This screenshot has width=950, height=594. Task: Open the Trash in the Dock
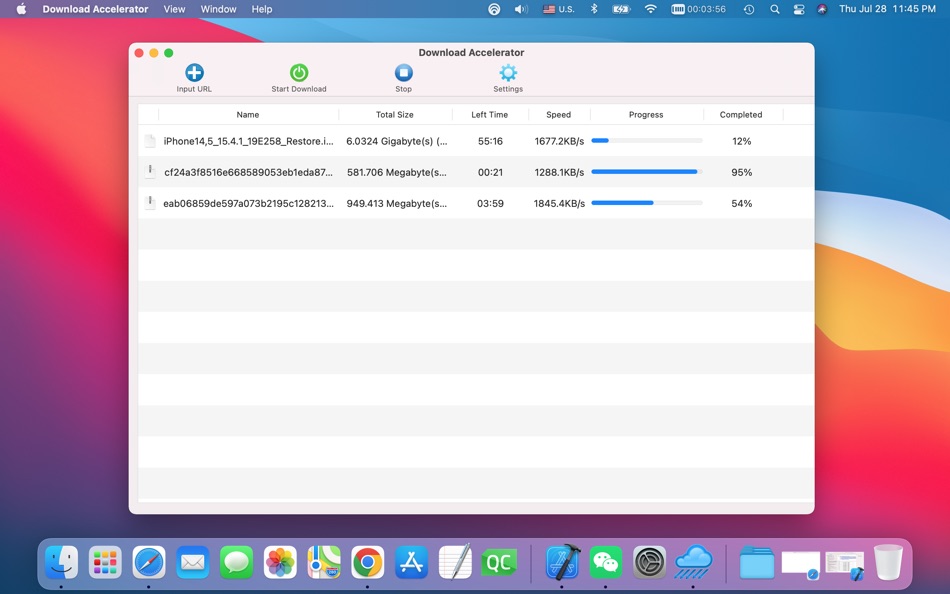pyautogui.click(x=888, y=562)
